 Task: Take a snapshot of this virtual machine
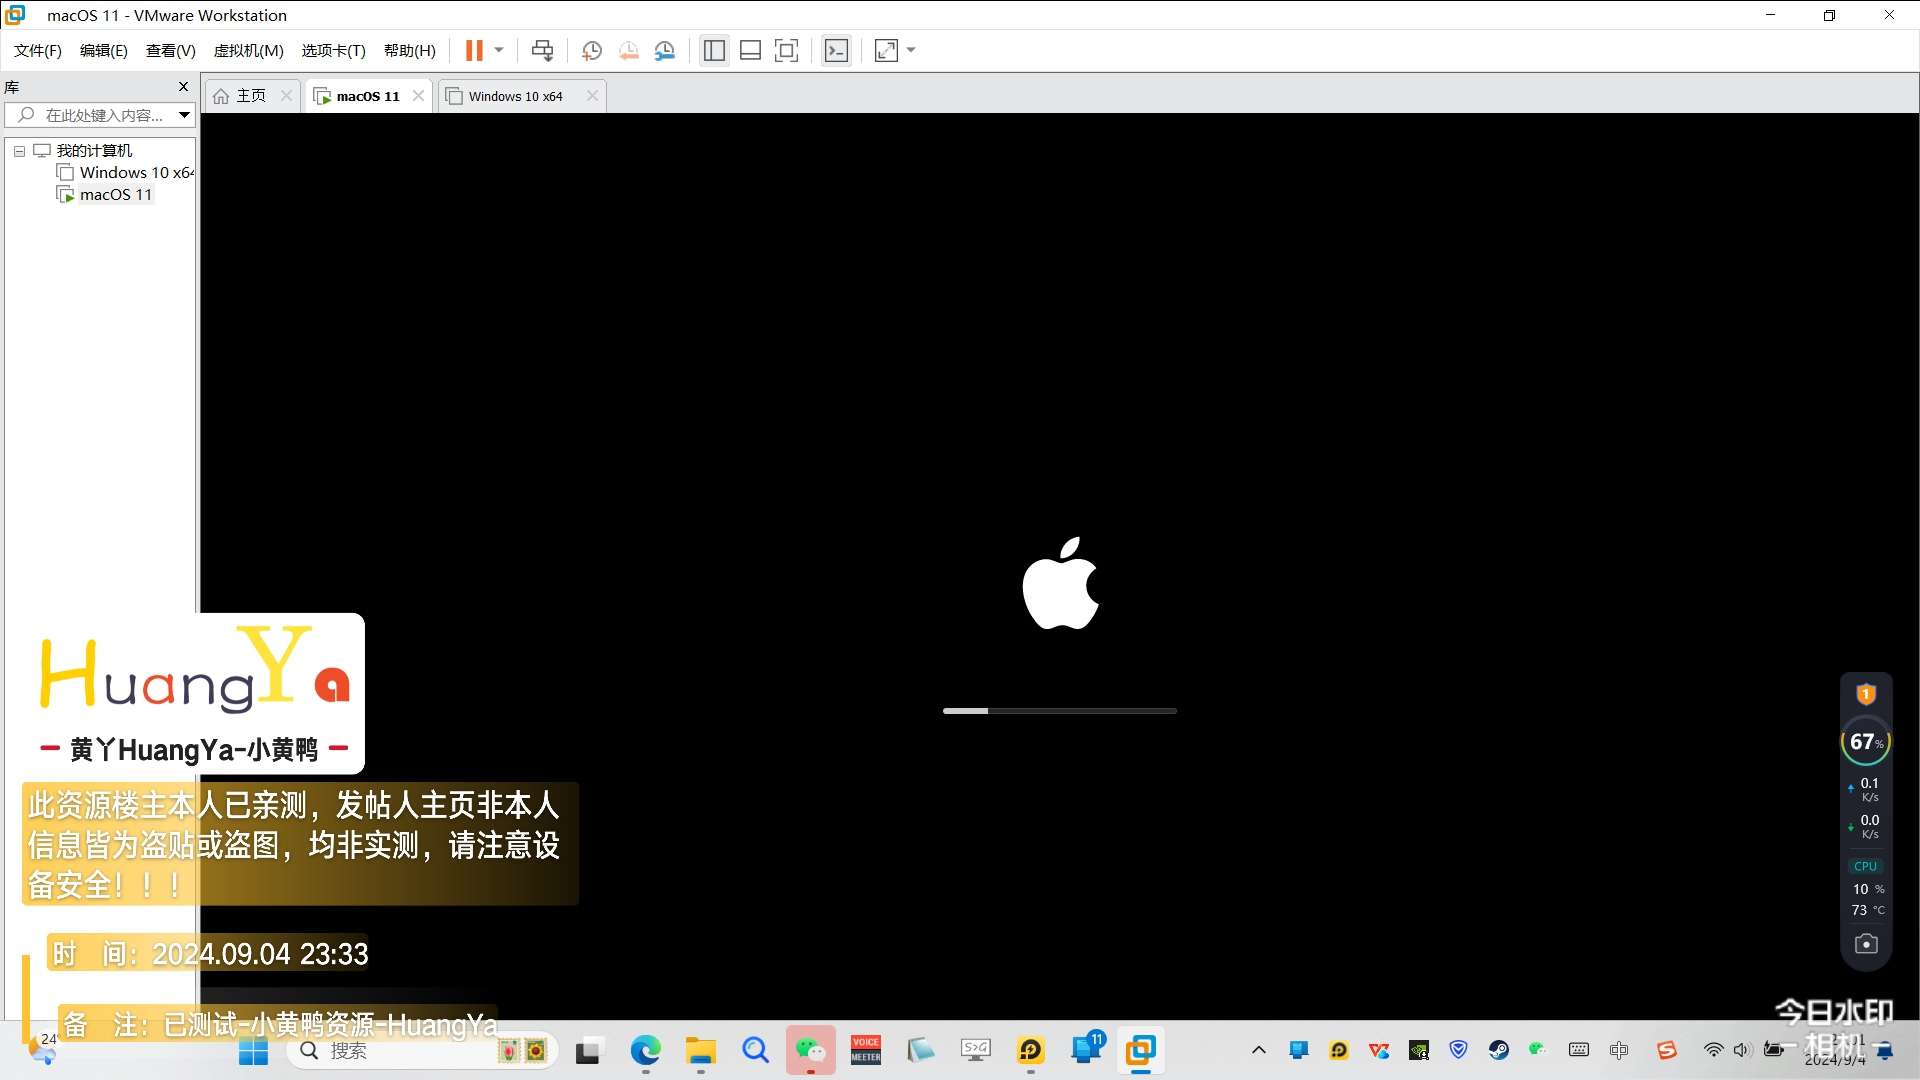[x=592, y=51]
